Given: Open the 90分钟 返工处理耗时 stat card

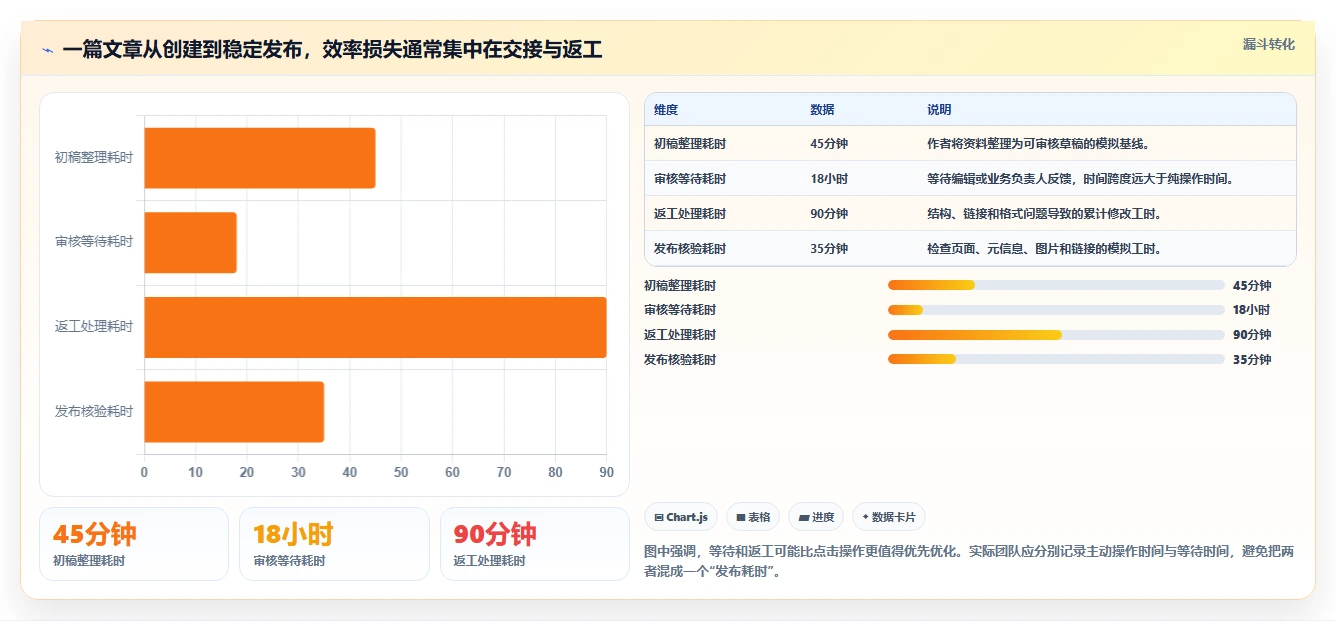Looking at the screenshot, I should tap(535, 544).
